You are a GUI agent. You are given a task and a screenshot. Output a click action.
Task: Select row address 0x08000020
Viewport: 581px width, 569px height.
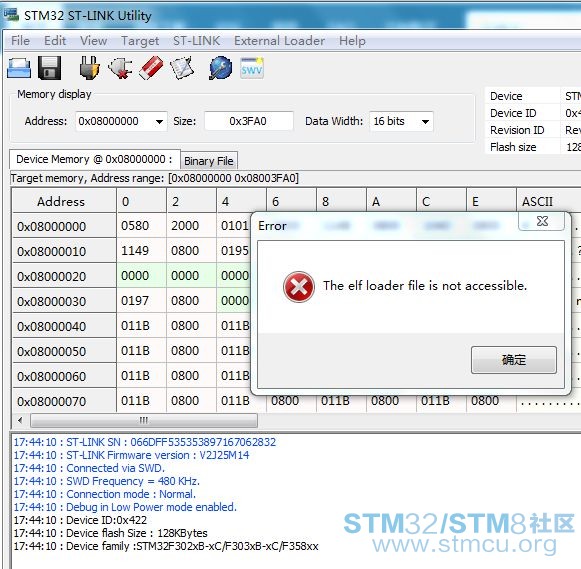(x=64, y=276)
